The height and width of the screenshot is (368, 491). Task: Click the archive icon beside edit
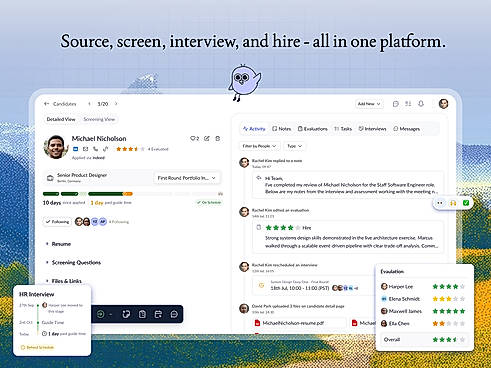pos(218,138)
